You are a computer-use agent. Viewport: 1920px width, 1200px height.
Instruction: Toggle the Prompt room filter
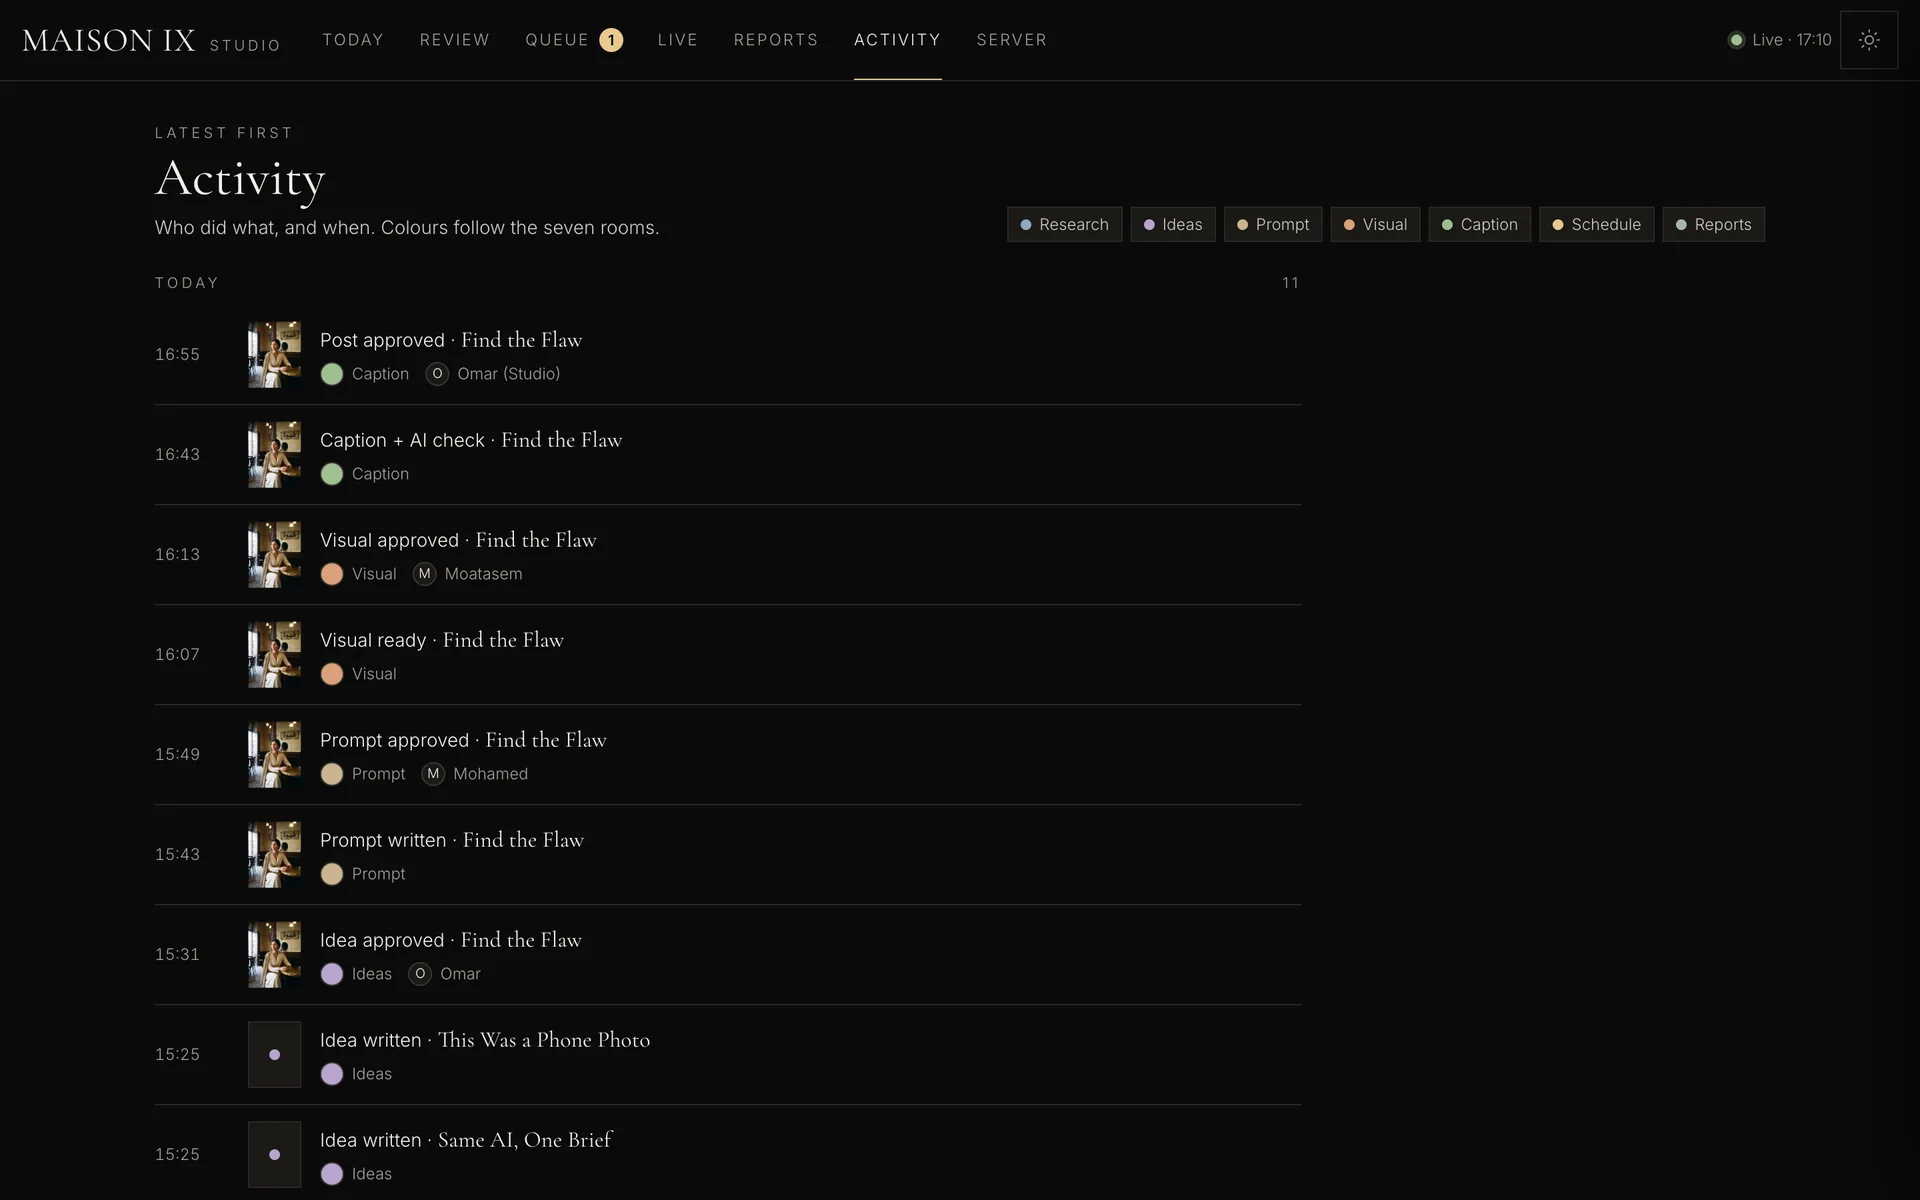click(1273, 225)
